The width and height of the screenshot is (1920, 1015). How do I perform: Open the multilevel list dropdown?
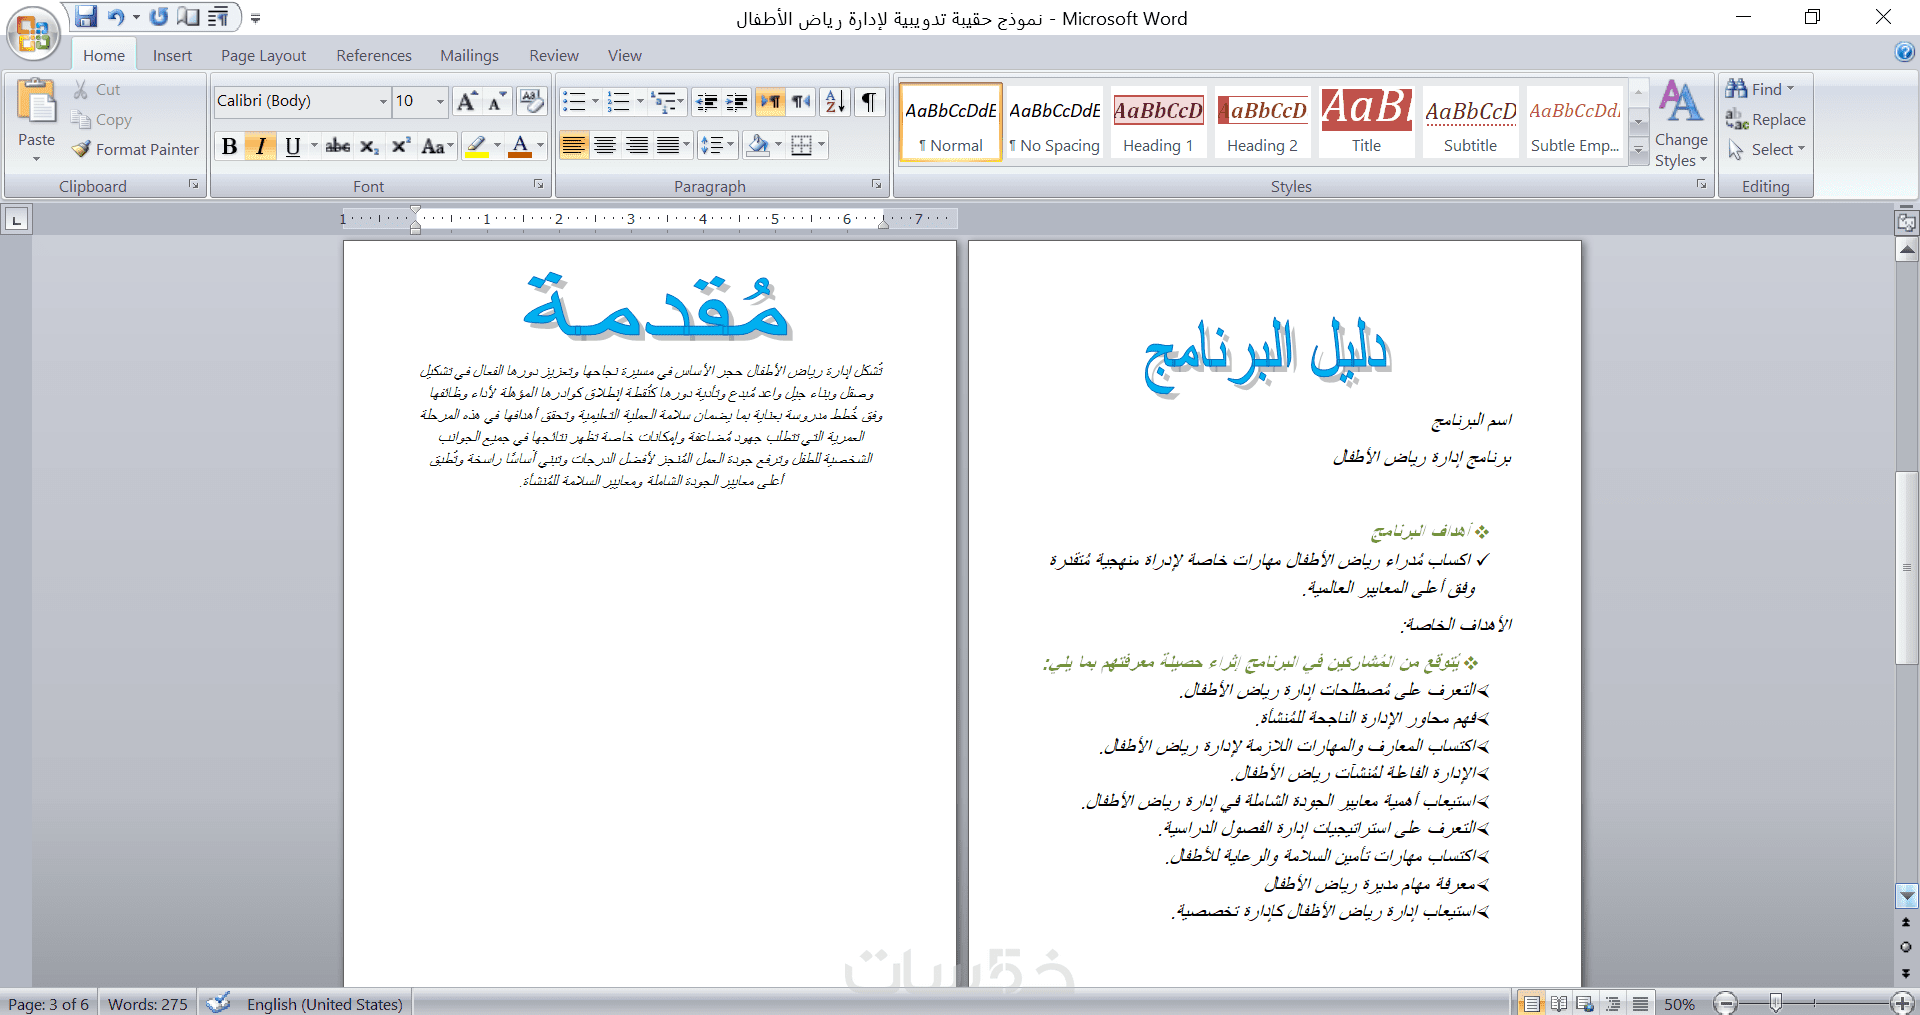[666, 101]
